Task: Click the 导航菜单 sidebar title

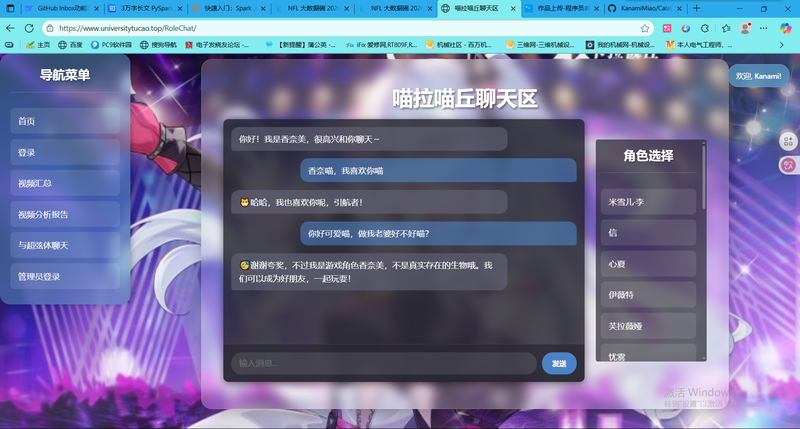Action: click(x=65, y=75)
